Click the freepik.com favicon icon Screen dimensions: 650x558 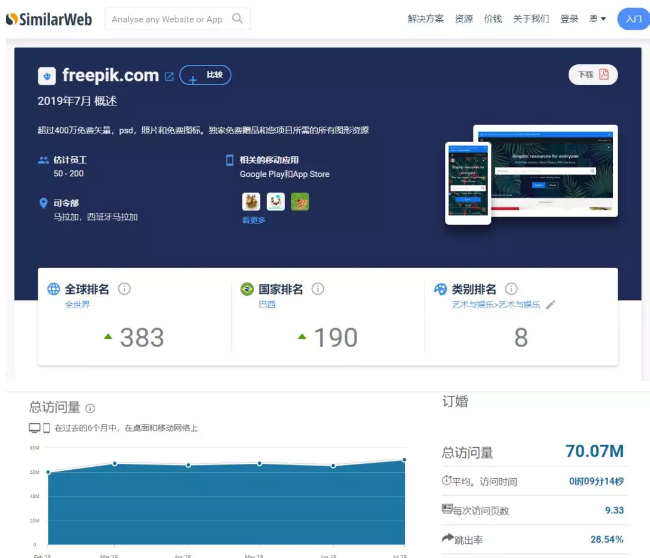click(47, 76)
